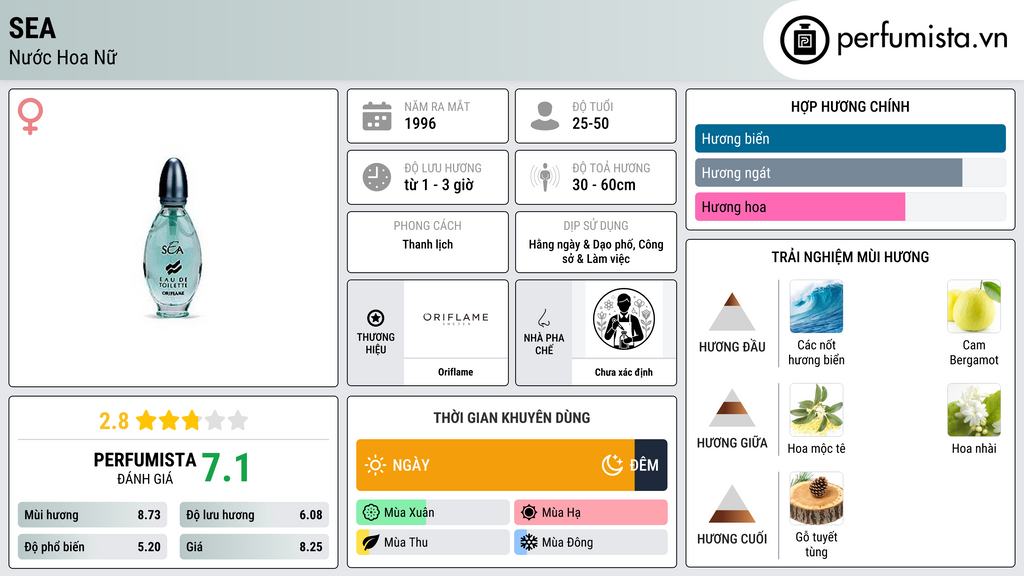Viewport: 1024px width, 576px height.
Task: Click the SEA perfume title
Action: tap(32, 28)
